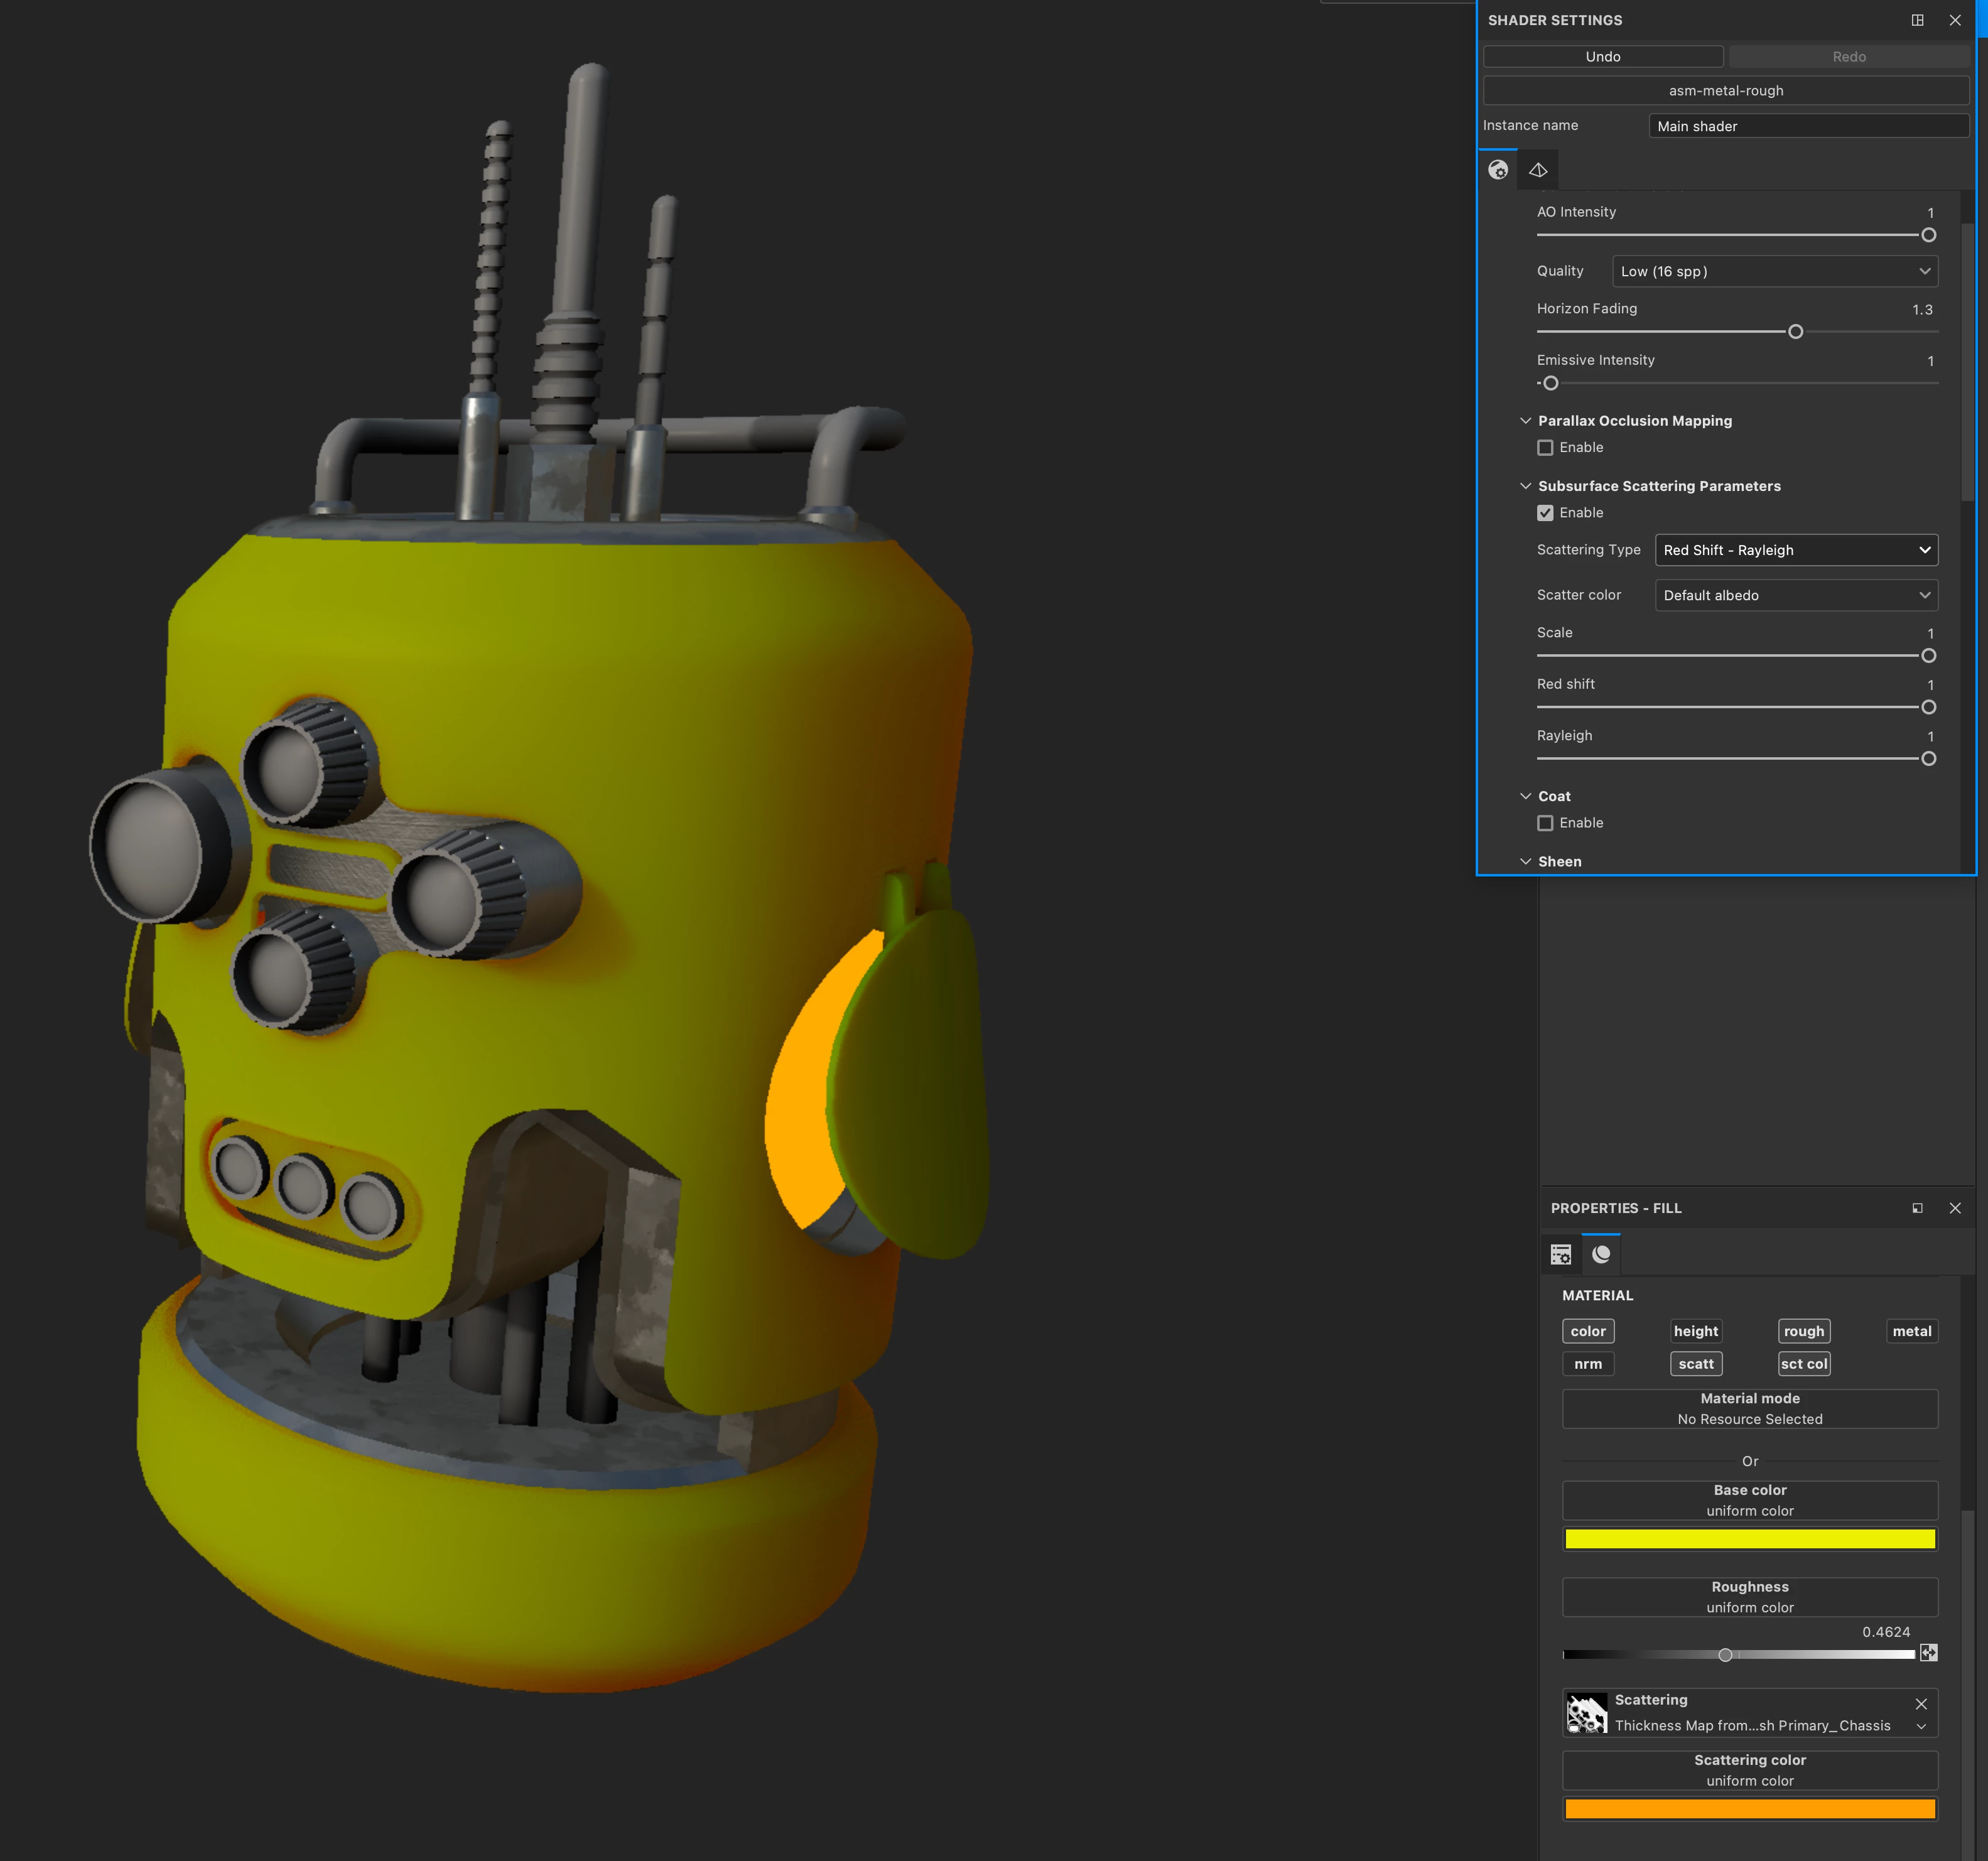Undock the Properties - Fill panel
1988x1861 pixels.
click(x=1917, y=1208)
